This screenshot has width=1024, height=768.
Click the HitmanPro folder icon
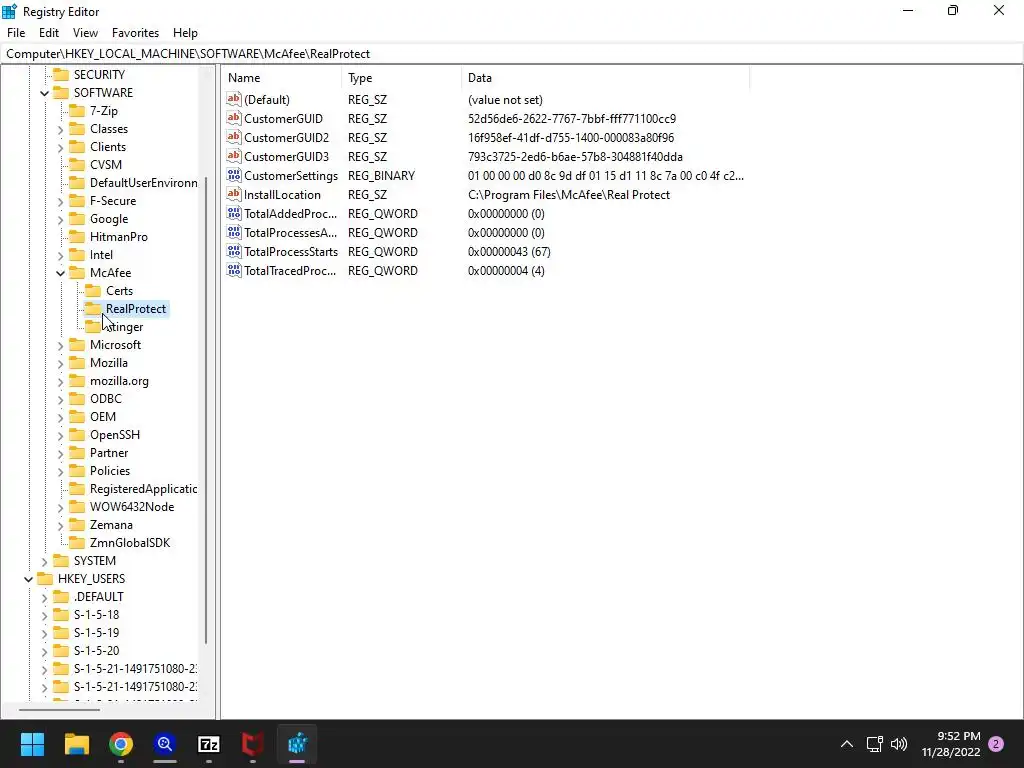coord(77,236)
